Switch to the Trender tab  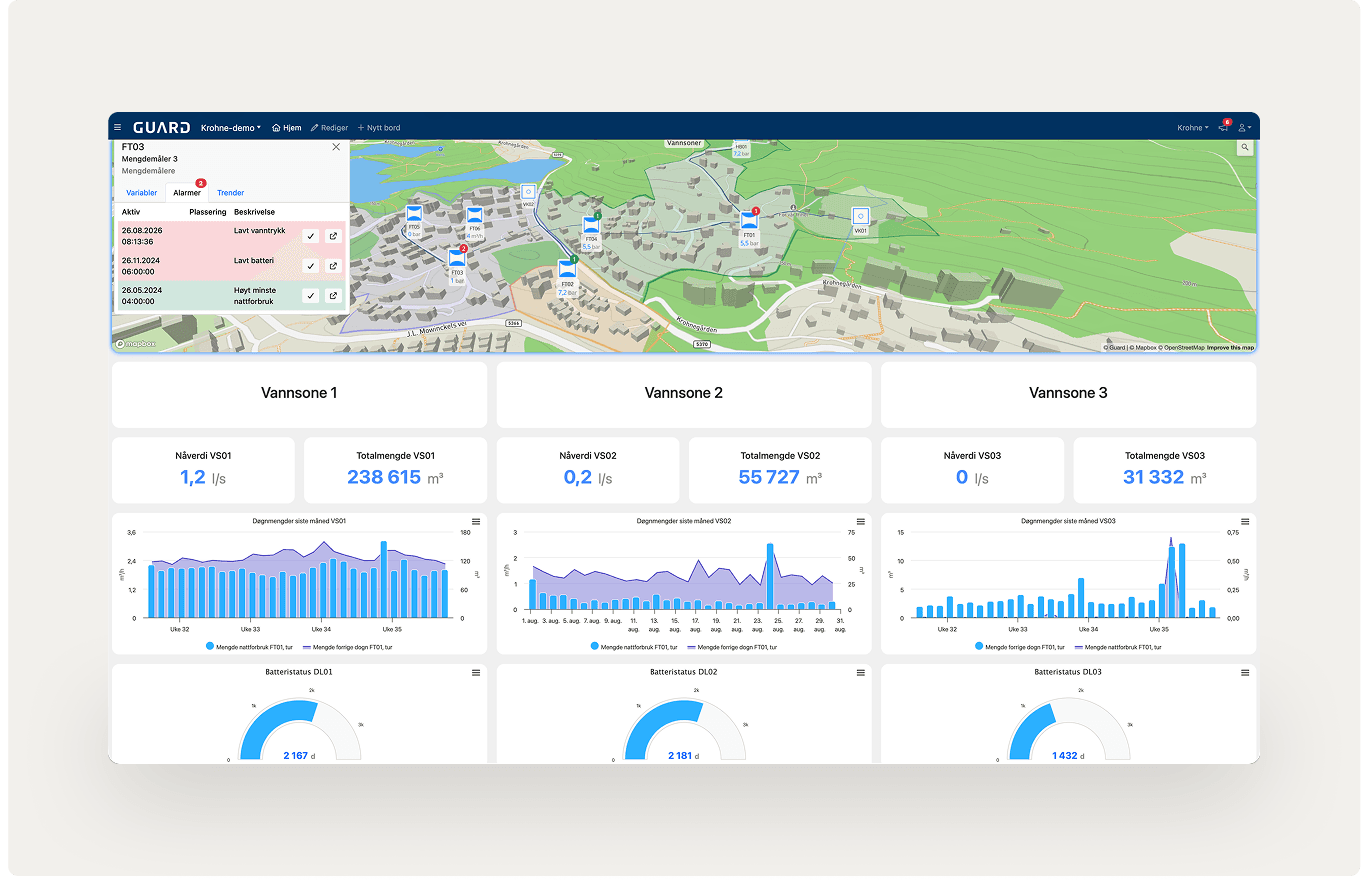pyautogui.click(x=231, y=193)
